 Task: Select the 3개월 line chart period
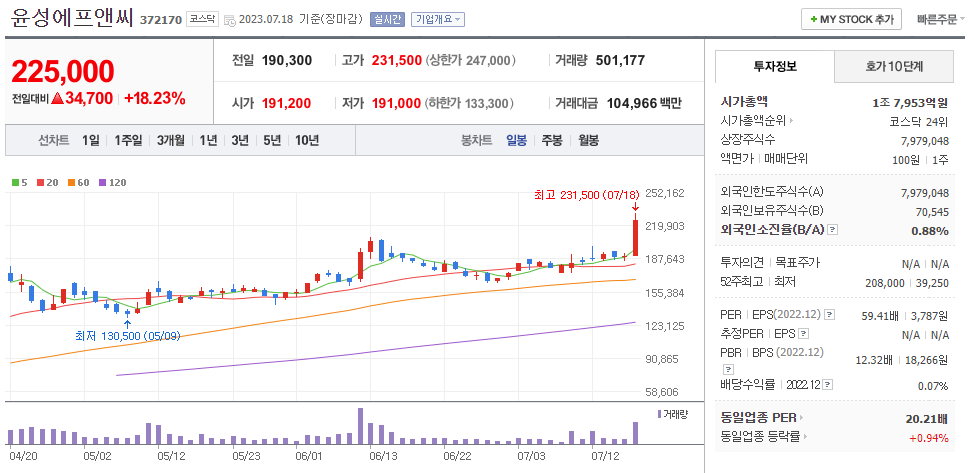[171, 140]
